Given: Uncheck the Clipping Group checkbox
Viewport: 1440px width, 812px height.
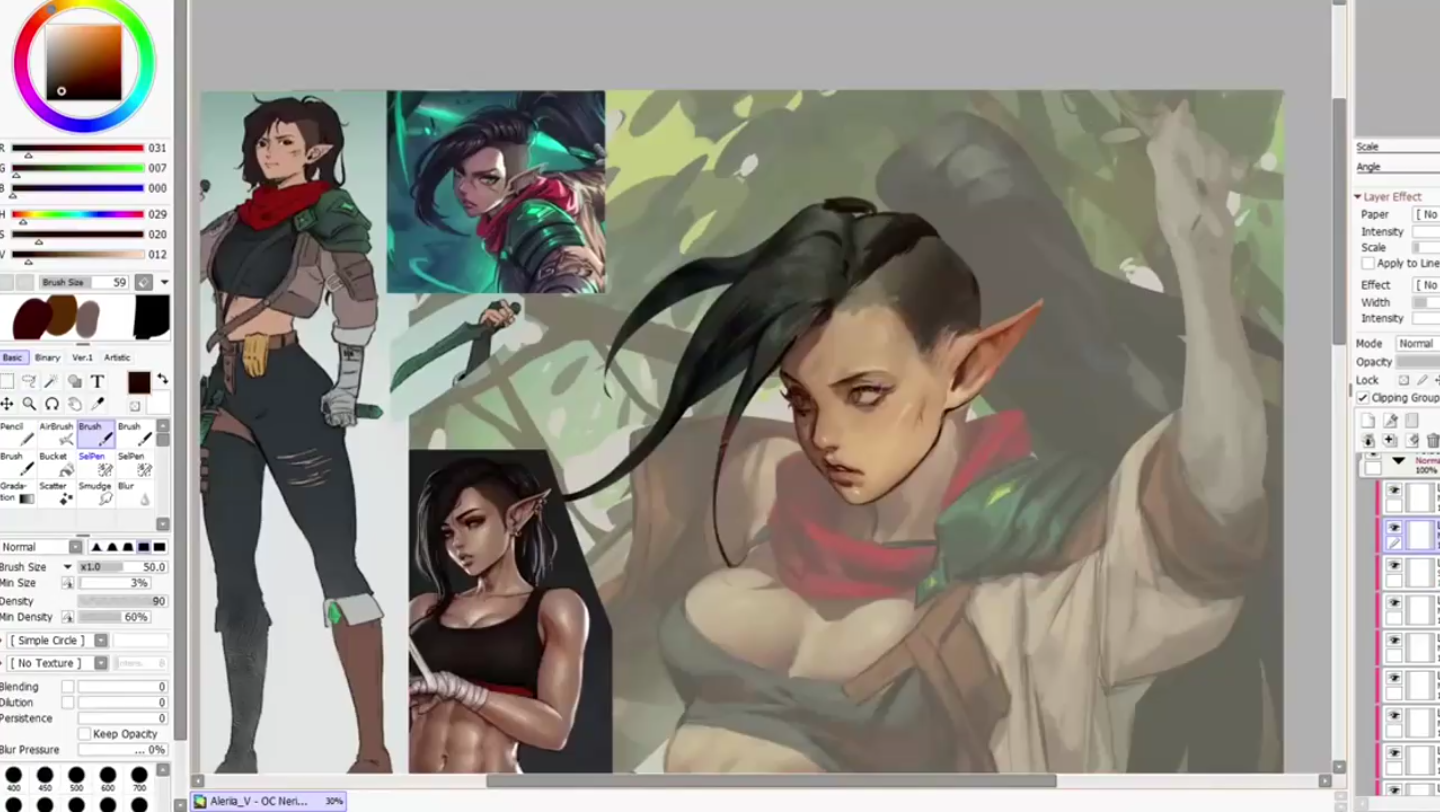Looking at the screenshot, I should point(1363,398).
